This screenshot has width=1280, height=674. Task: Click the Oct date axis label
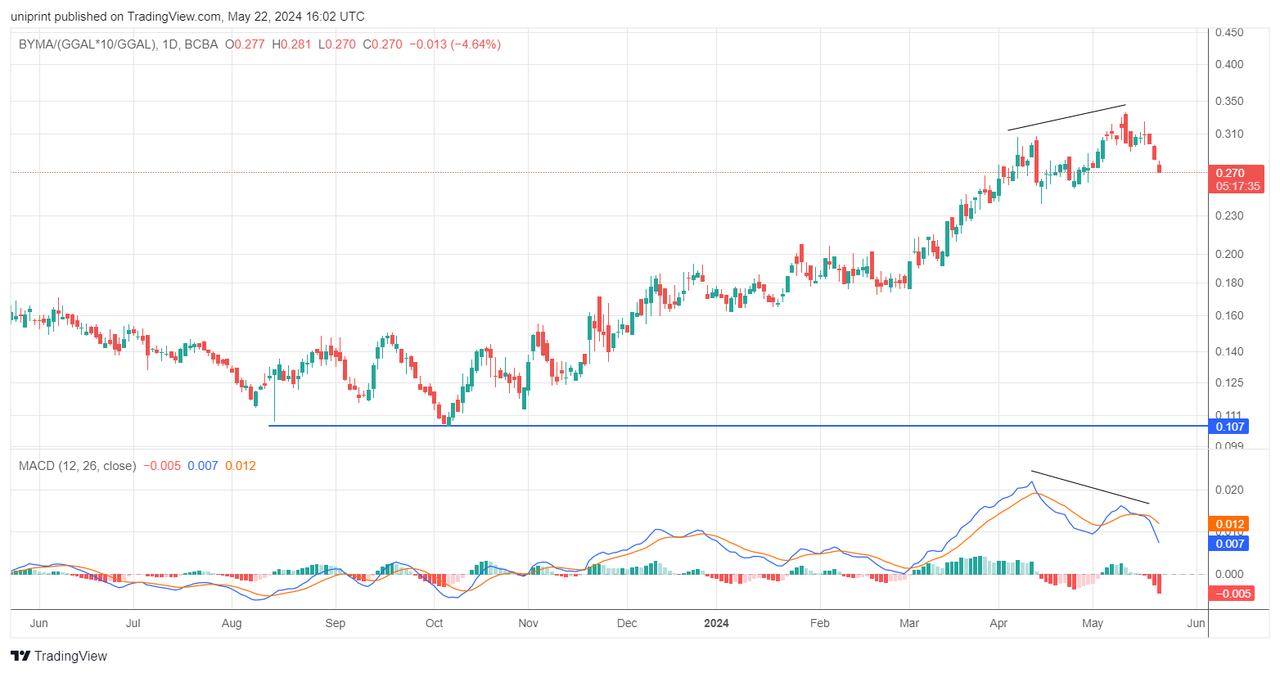tap(433, 623)
